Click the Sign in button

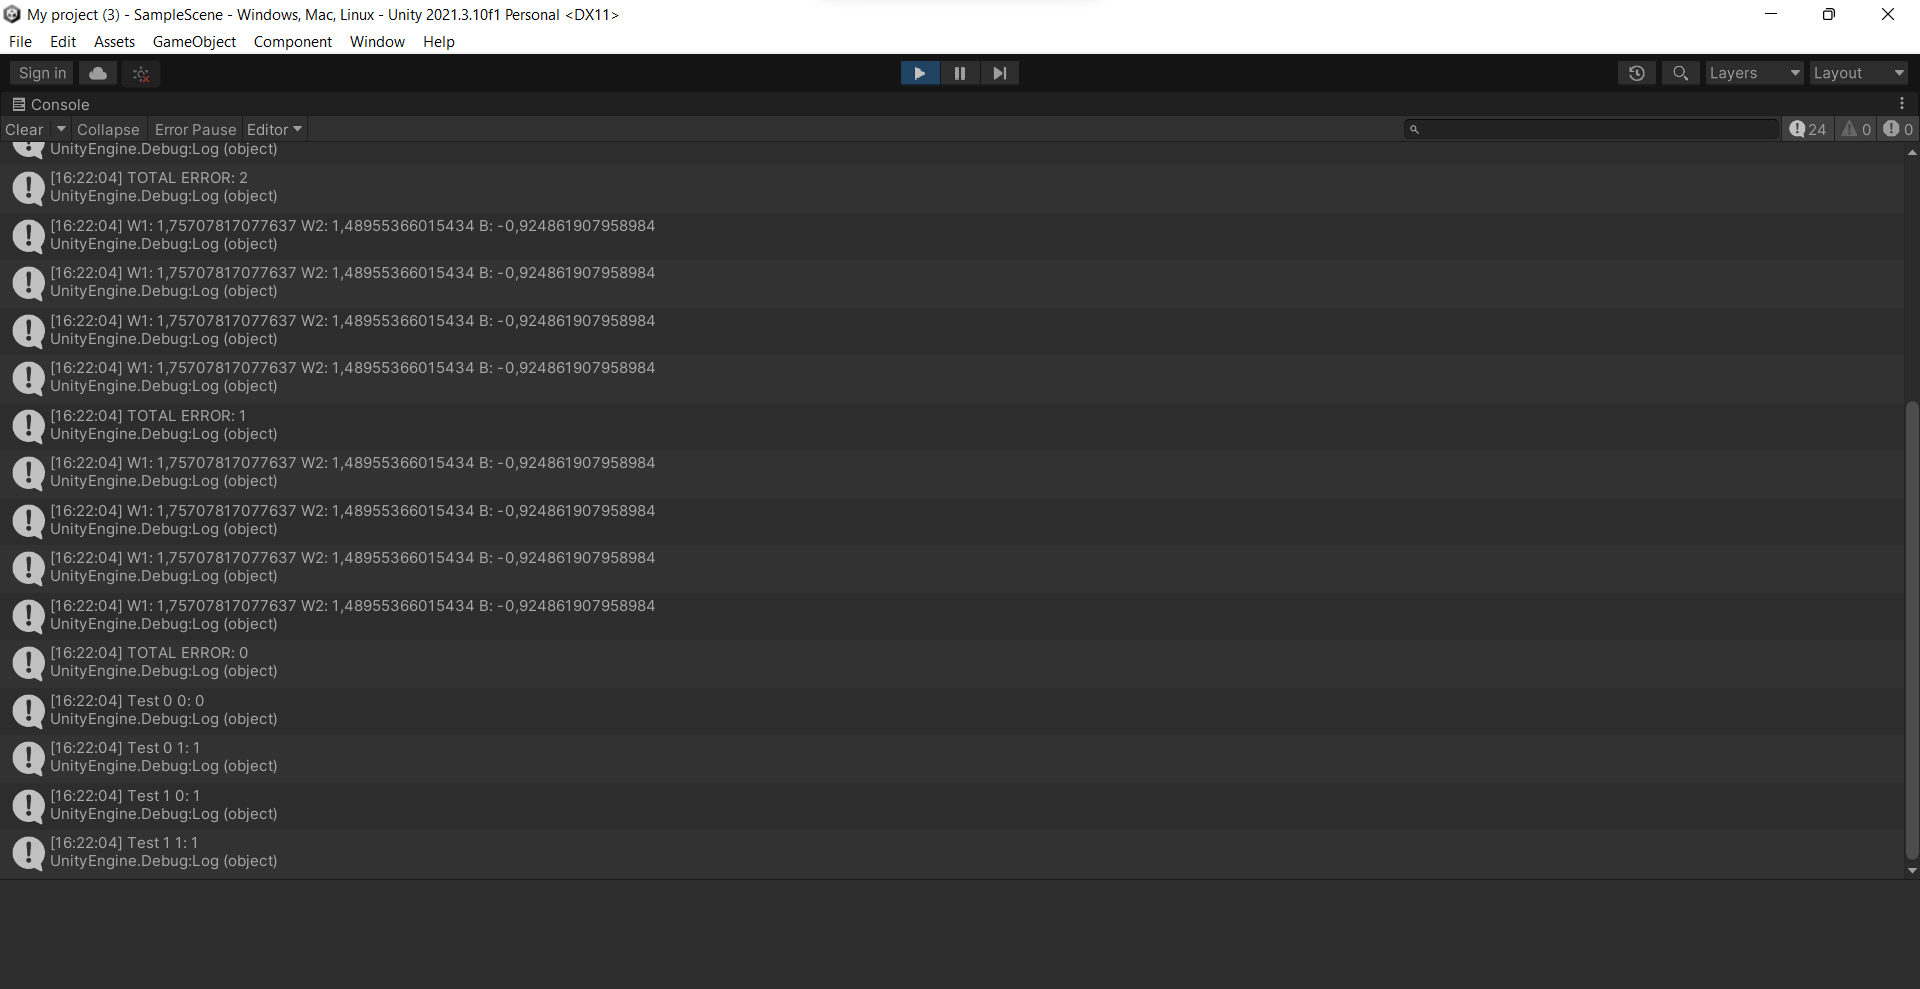(40, 73)
